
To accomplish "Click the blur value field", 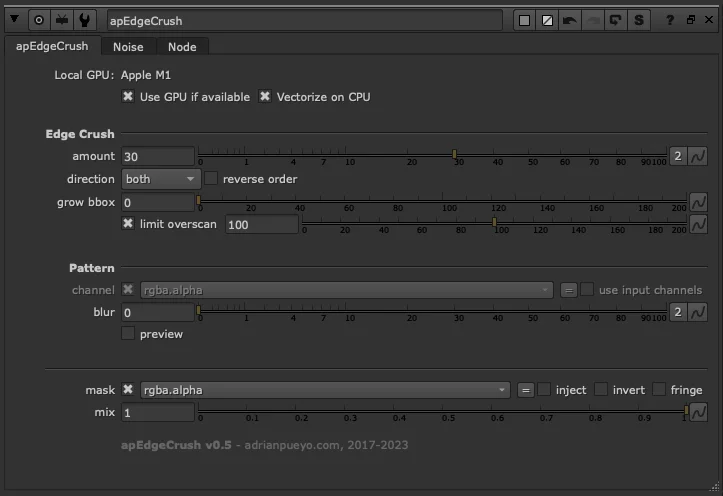I will point(158,313).
